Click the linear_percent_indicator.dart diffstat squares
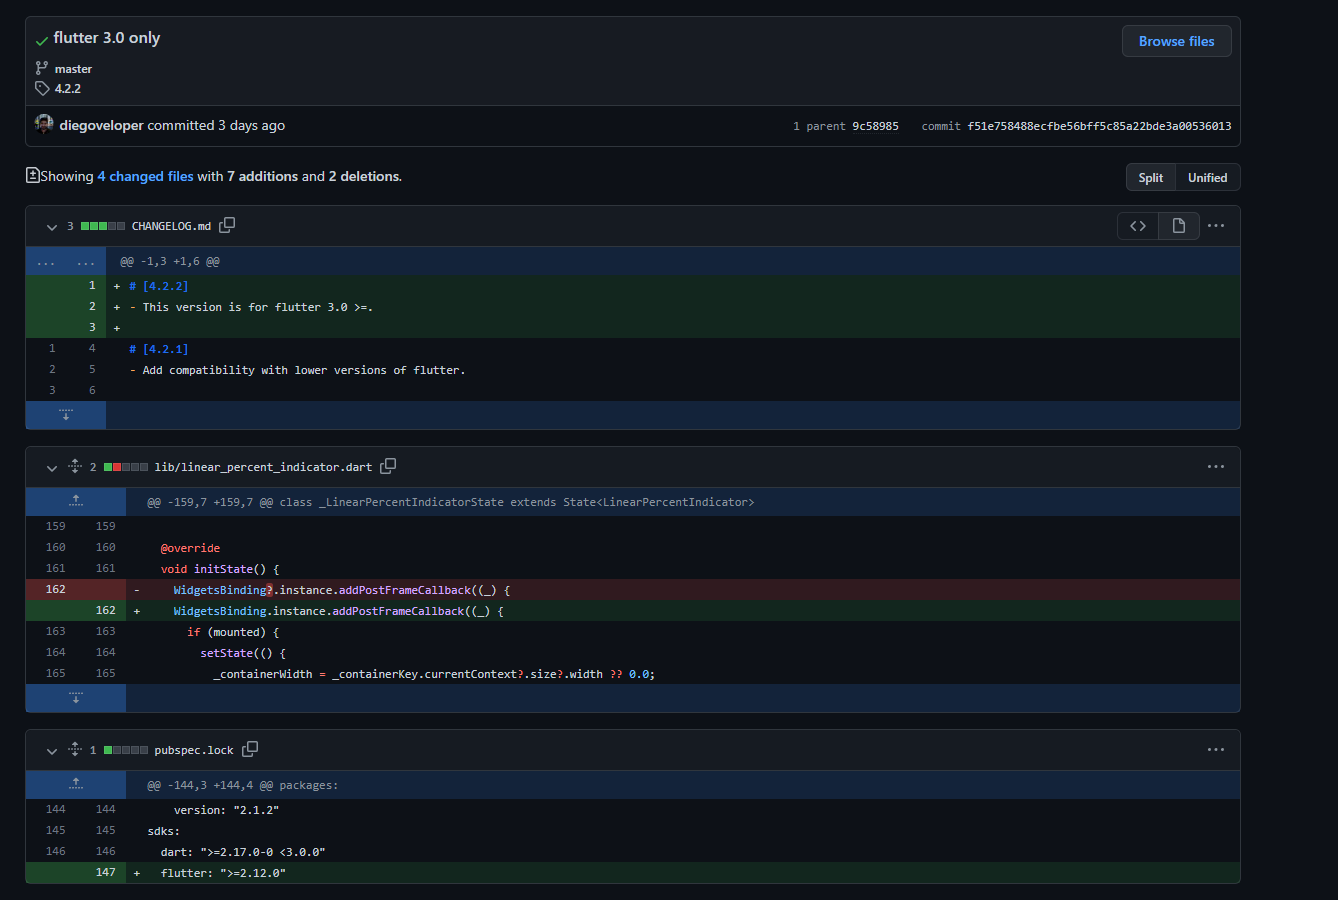Image resolution: width=1338 pixels, height=900 pixels. [126, 467]
